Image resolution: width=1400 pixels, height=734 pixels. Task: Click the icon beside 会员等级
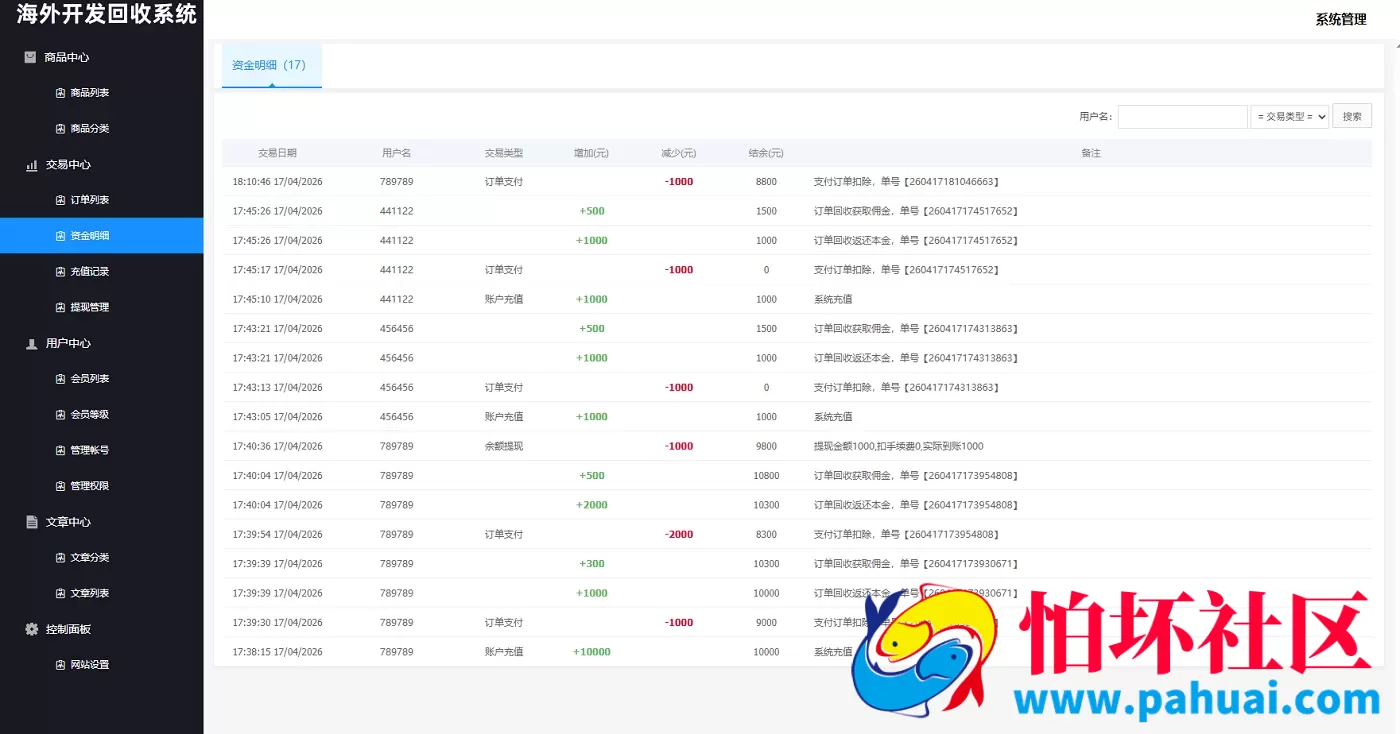point(60,415)
